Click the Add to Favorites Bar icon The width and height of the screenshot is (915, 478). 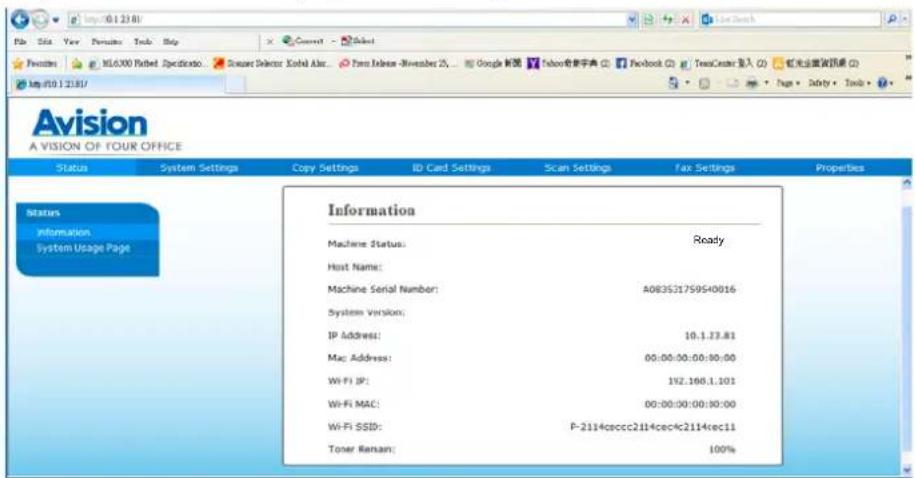click(x=76, y=63)
